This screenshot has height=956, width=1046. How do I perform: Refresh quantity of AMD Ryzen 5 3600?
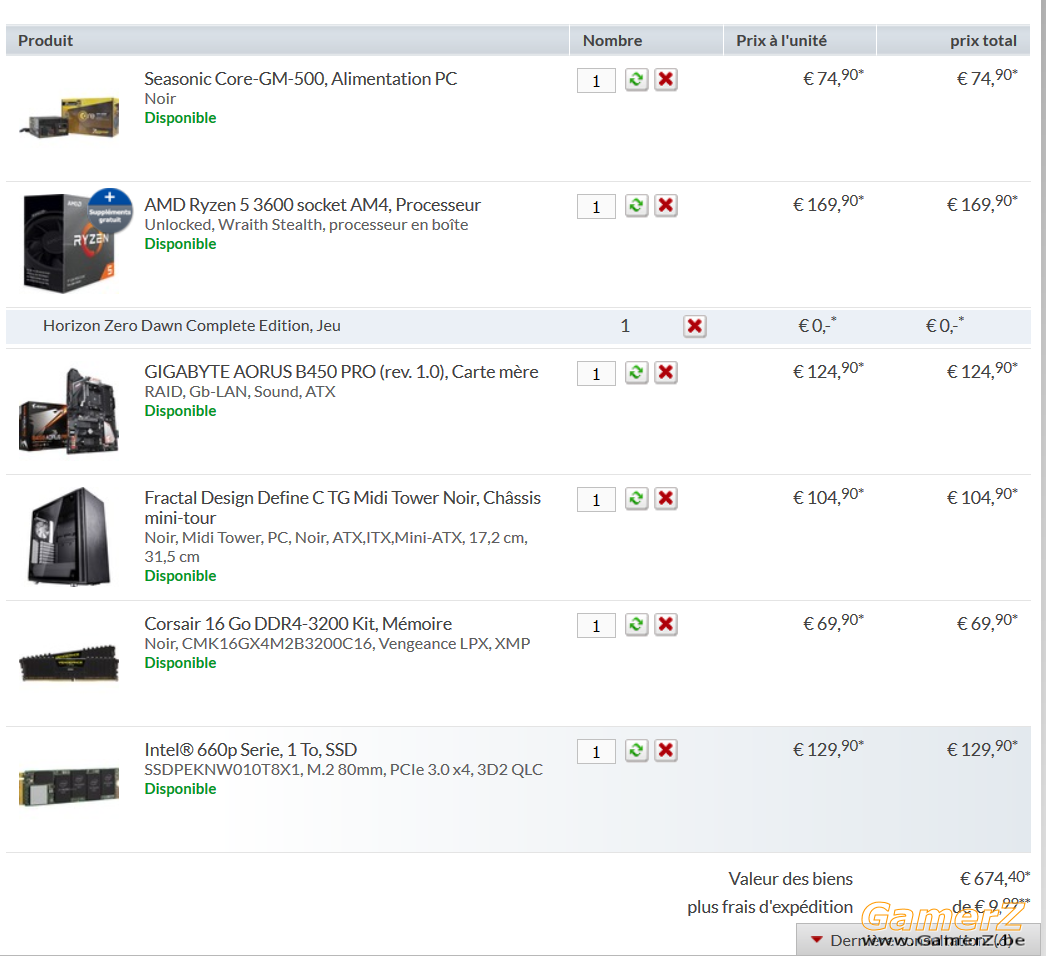pyautogui.click(x=636, y=205)
